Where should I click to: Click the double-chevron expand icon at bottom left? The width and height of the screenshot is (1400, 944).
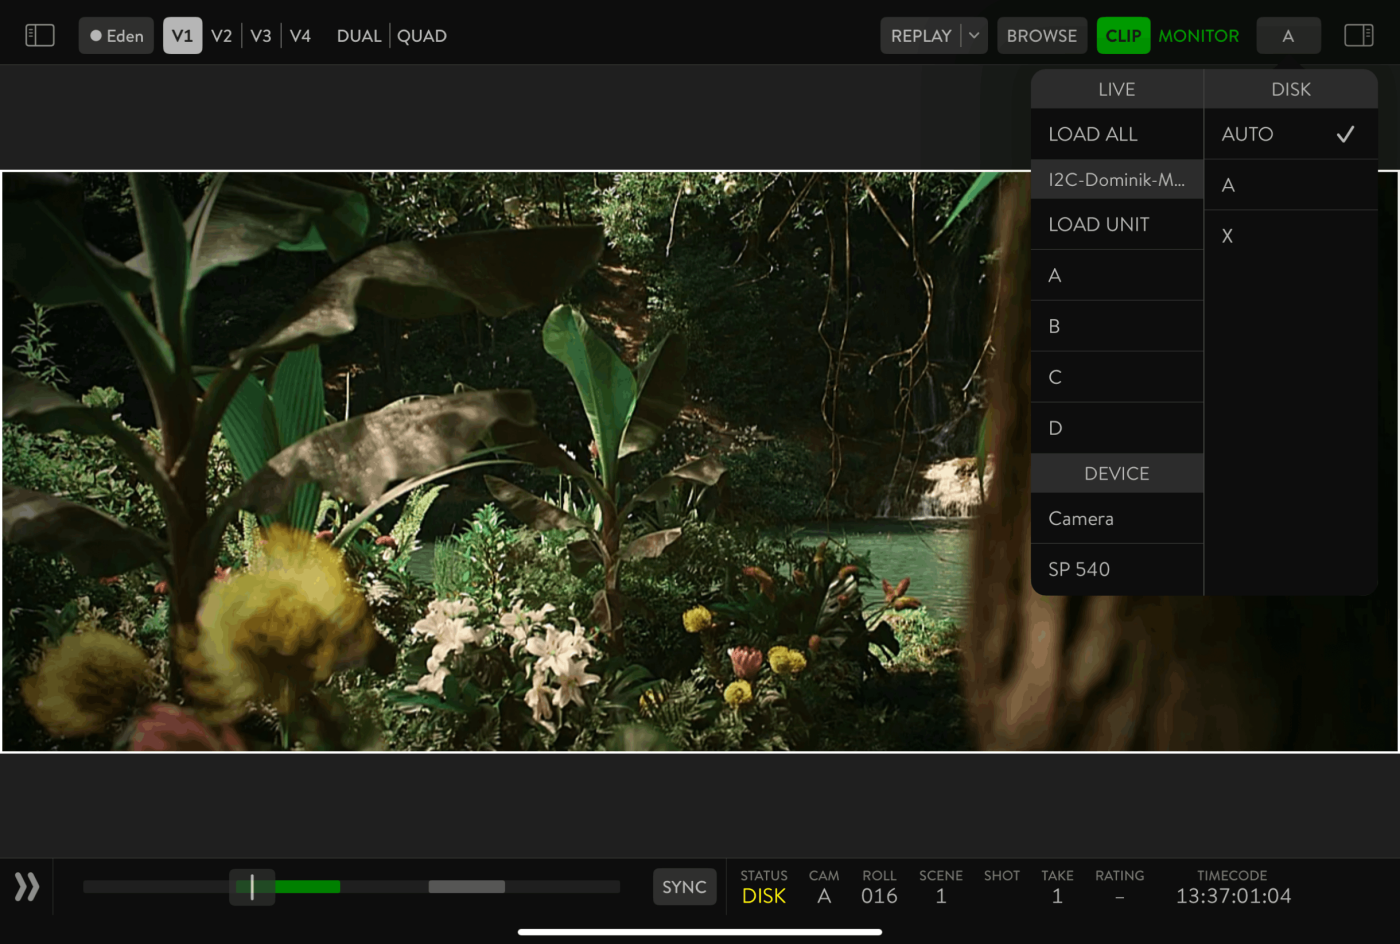point(27,887)
